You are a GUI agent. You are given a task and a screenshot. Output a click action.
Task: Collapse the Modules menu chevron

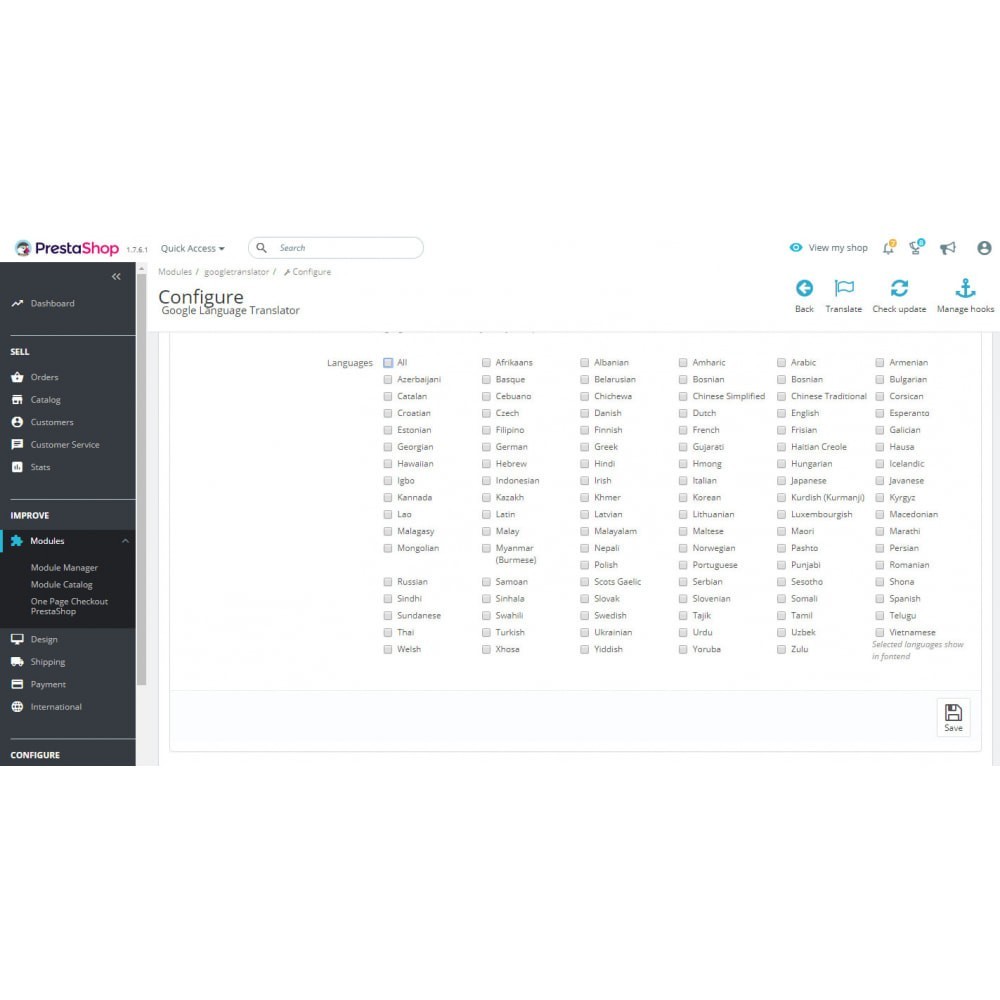click(125, 541)
